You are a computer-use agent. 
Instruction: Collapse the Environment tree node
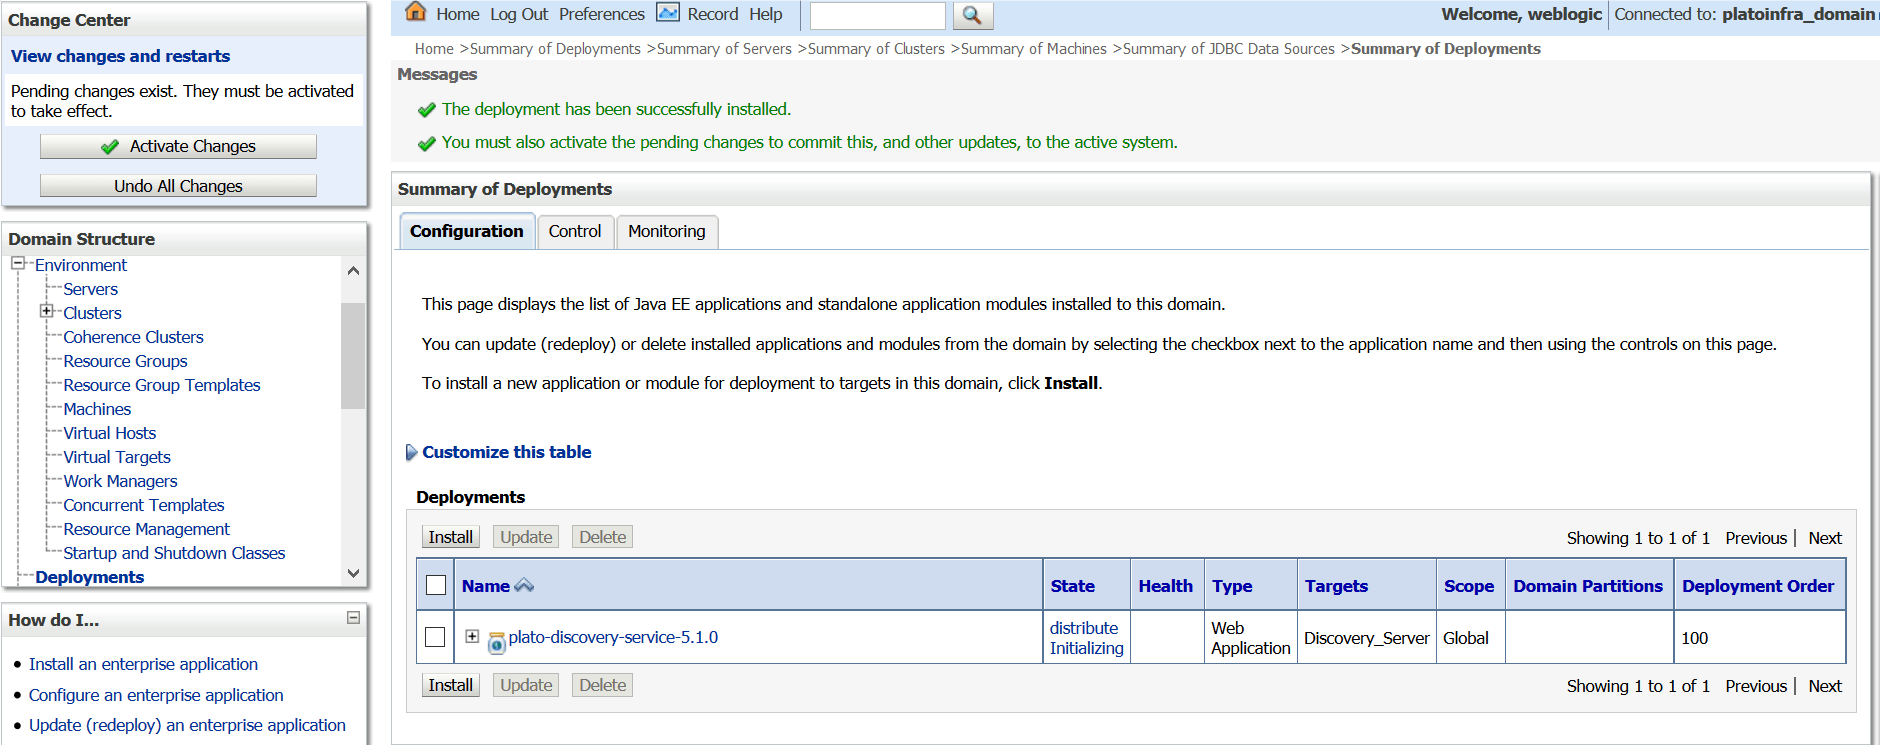click(18, 264)
